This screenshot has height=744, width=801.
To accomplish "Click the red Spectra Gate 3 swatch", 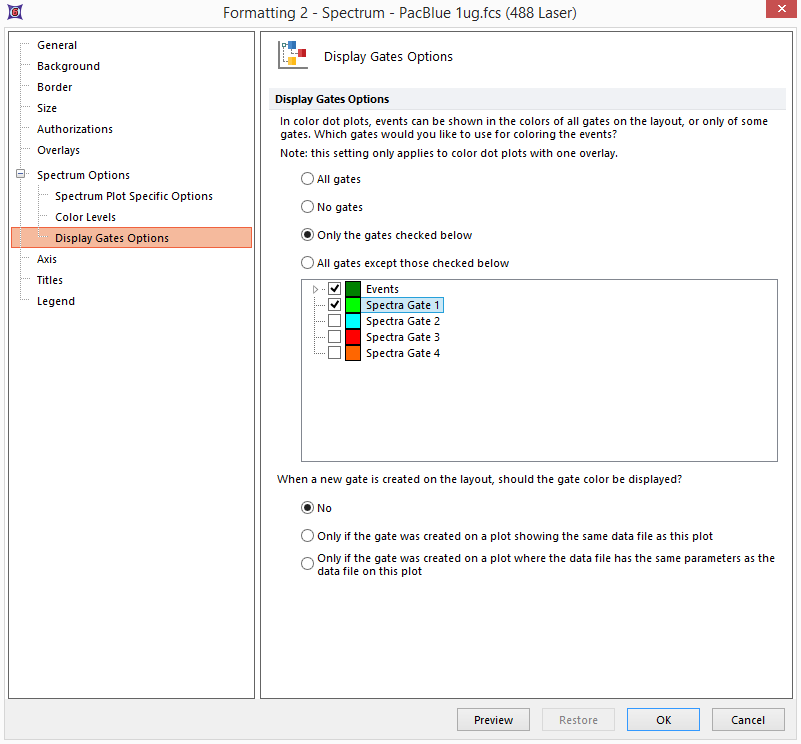I will 352,337.
